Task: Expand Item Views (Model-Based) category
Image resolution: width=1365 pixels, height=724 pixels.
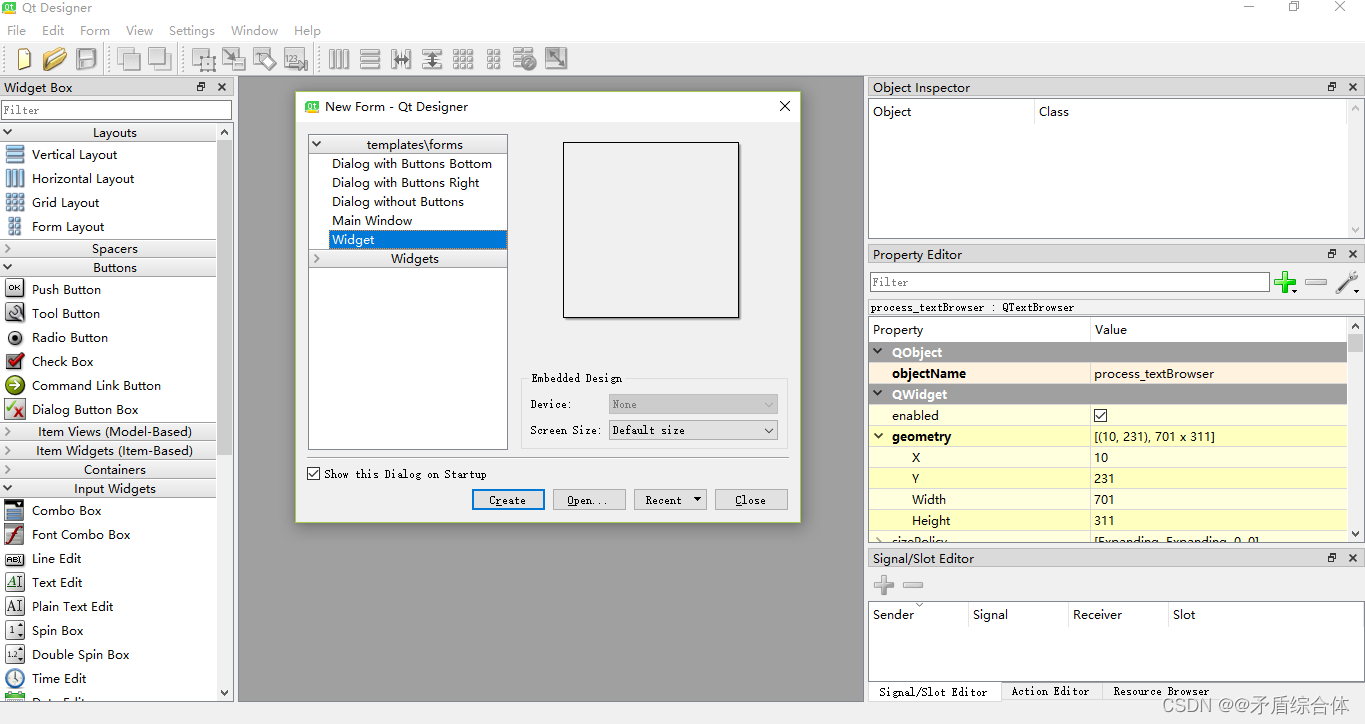Action: click(8, 431)
